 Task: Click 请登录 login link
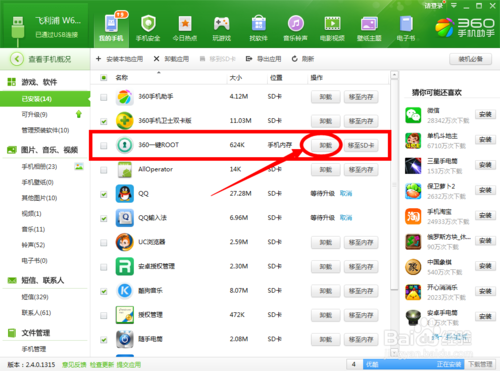click(433, 6)
